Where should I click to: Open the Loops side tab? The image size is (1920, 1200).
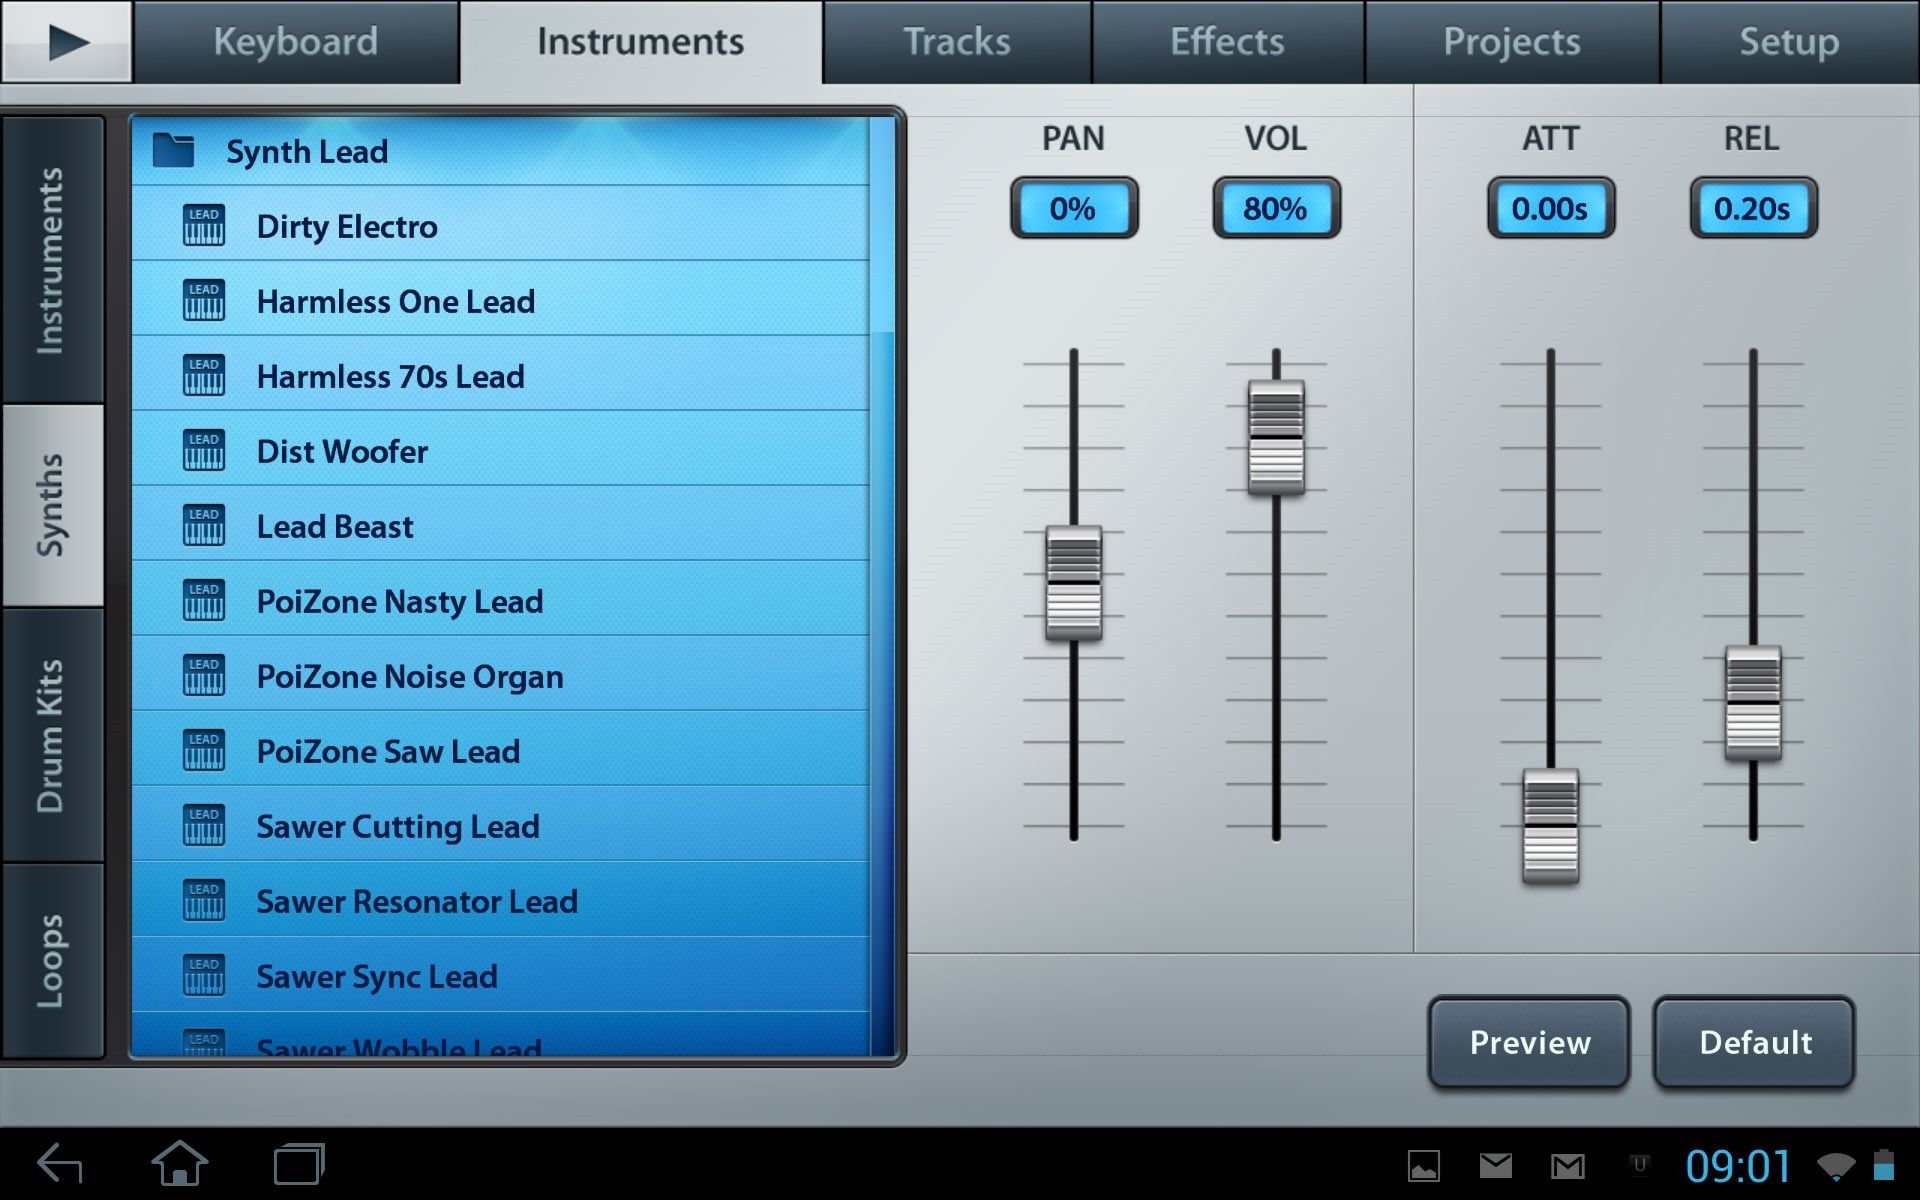52,960
